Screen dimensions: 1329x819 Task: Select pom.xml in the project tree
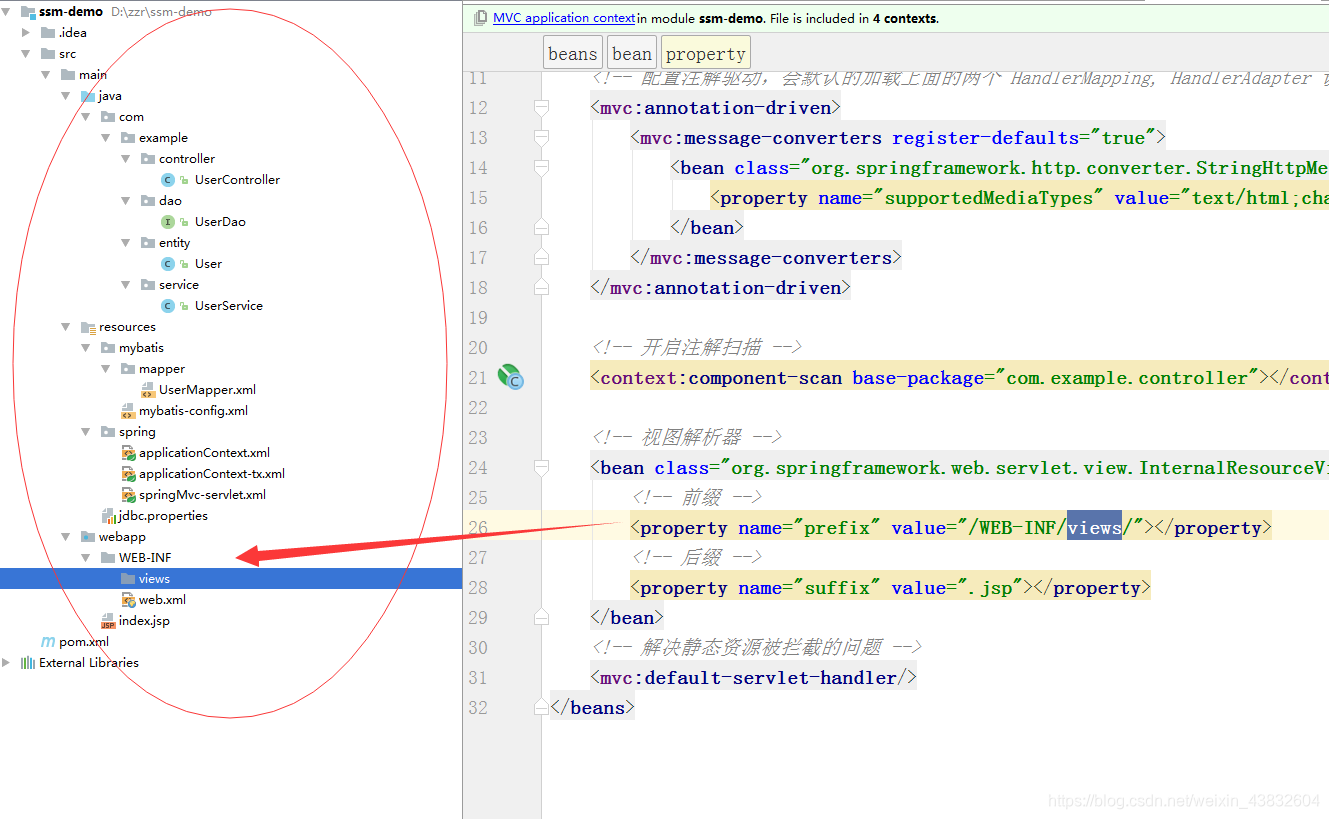pos(84,642)
